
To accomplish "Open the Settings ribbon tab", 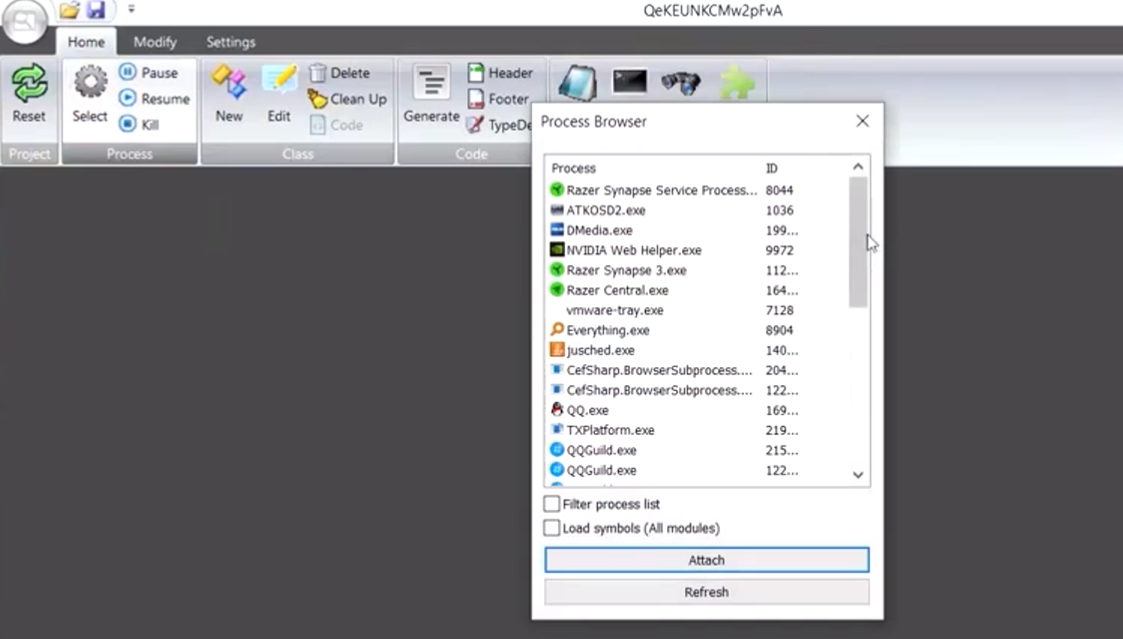I will (x=231, y=42).
